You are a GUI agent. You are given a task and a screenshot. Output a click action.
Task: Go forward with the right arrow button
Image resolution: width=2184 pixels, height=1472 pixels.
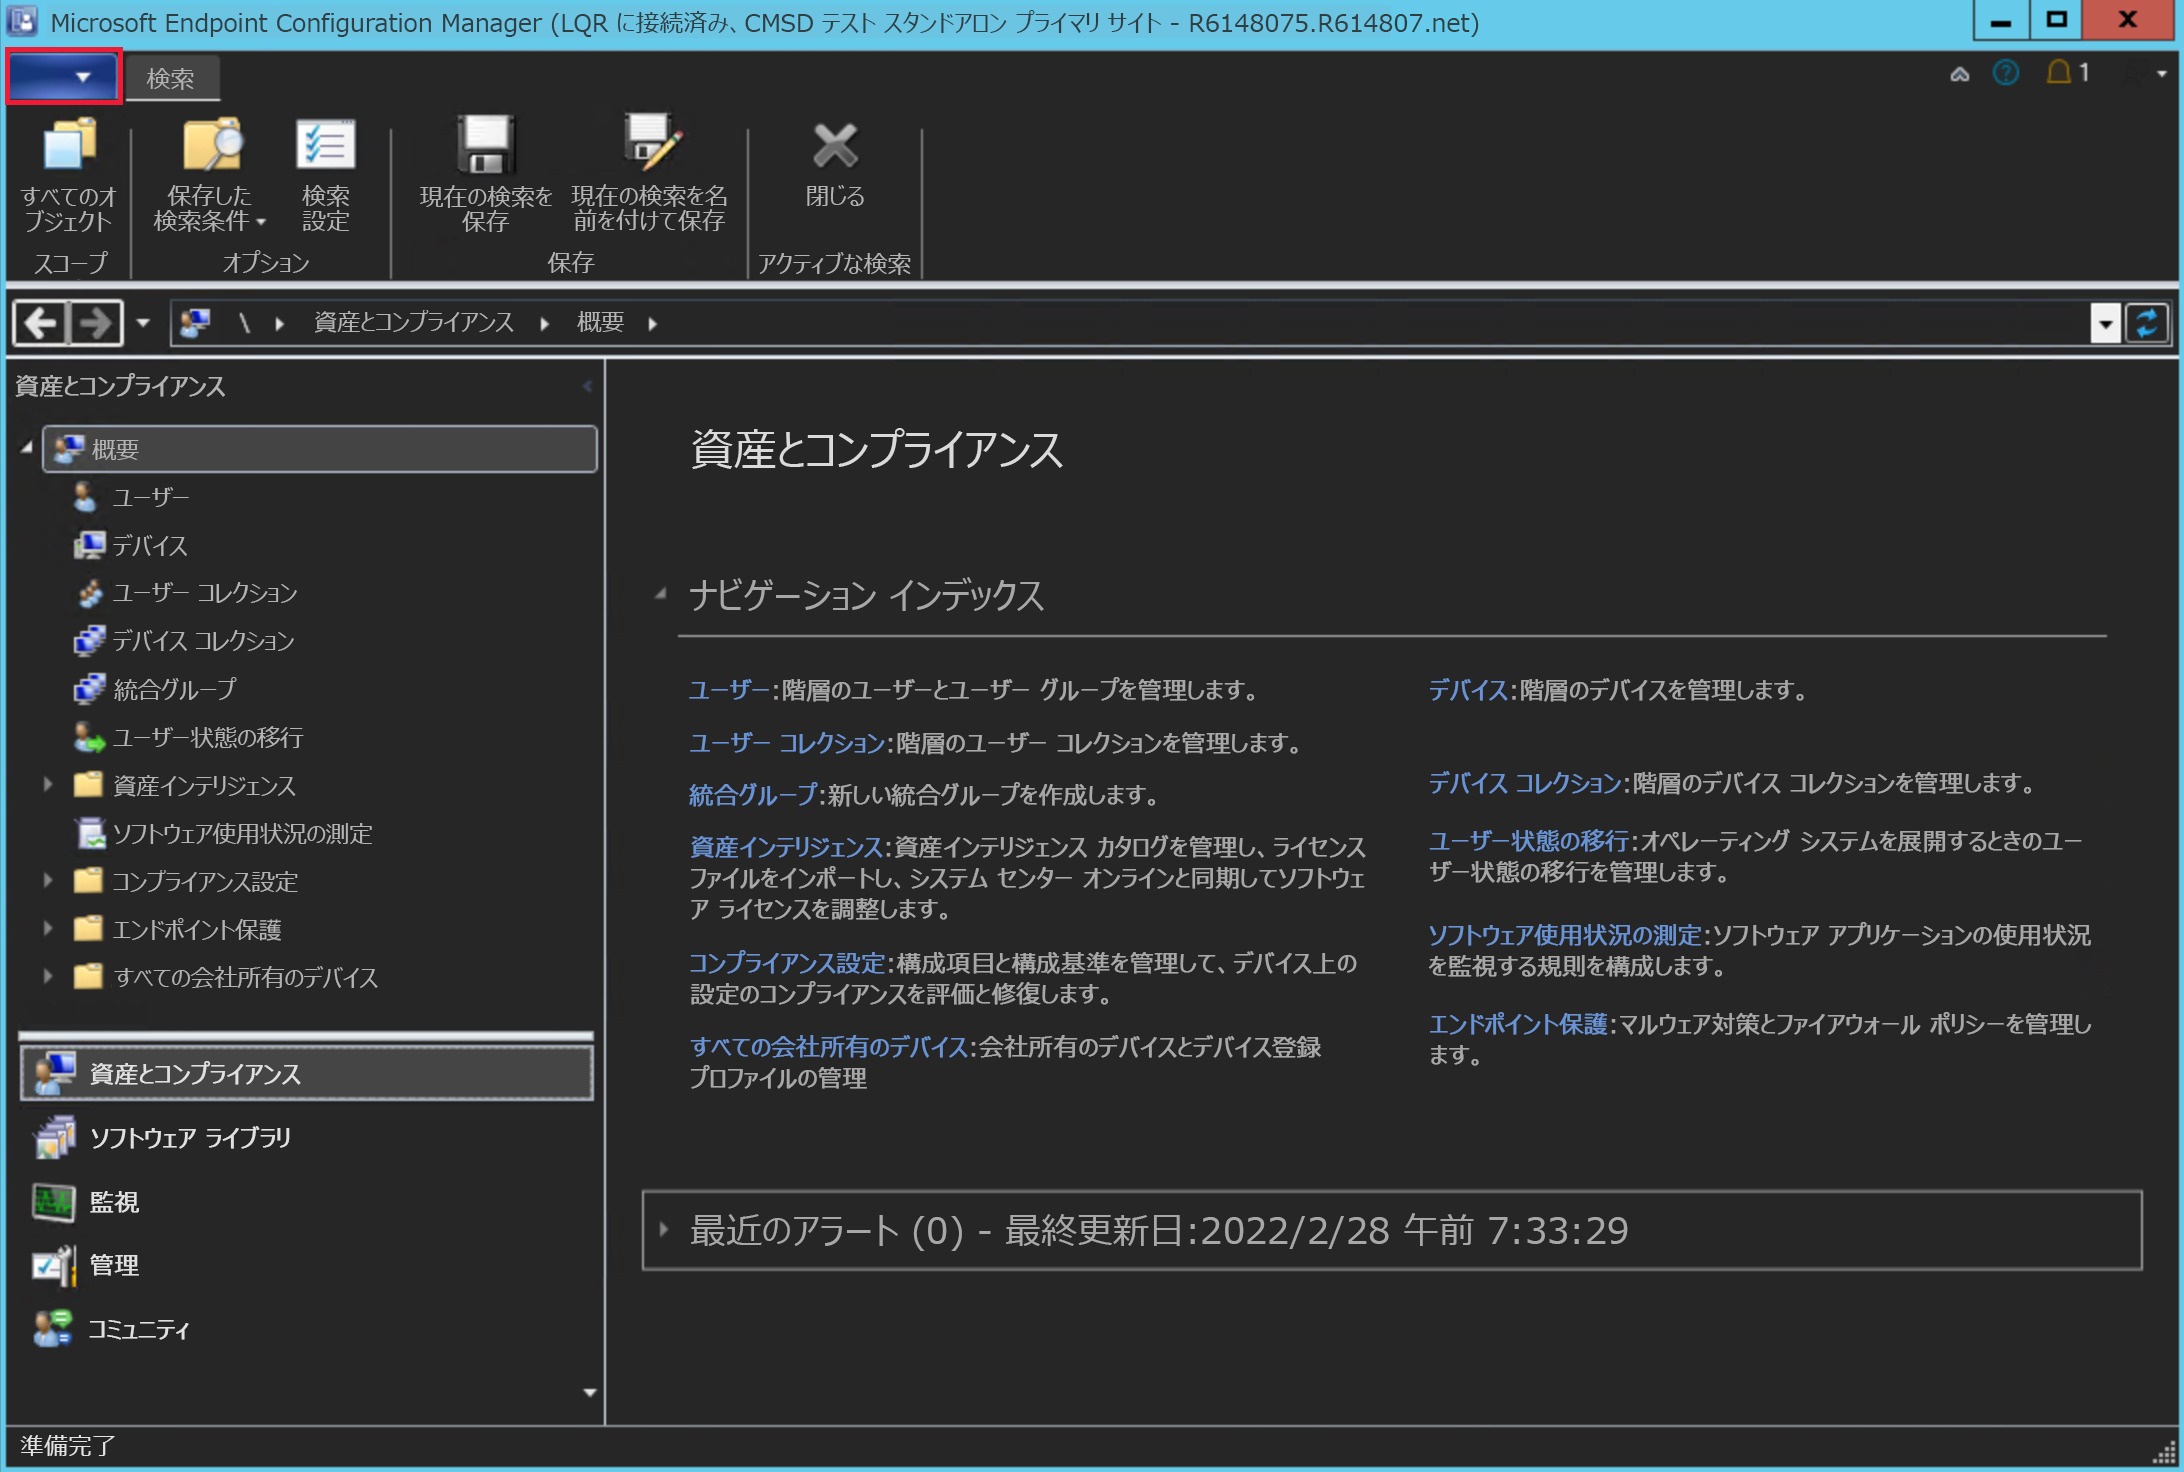pos(95,323)
